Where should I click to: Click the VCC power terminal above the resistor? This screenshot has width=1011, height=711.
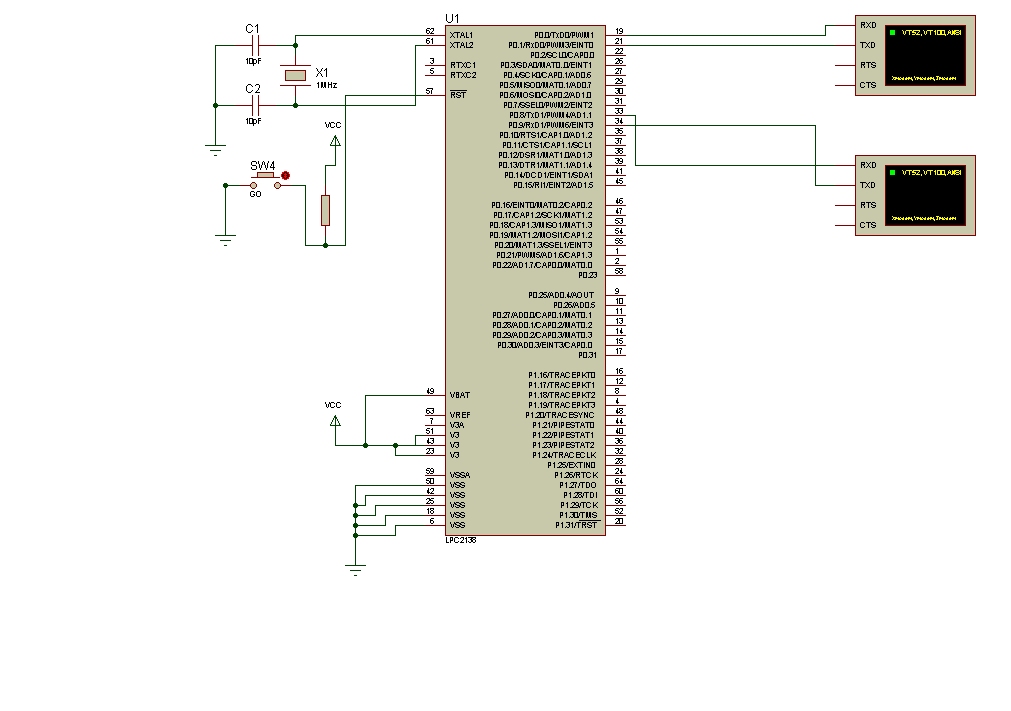tap(334, 142)
